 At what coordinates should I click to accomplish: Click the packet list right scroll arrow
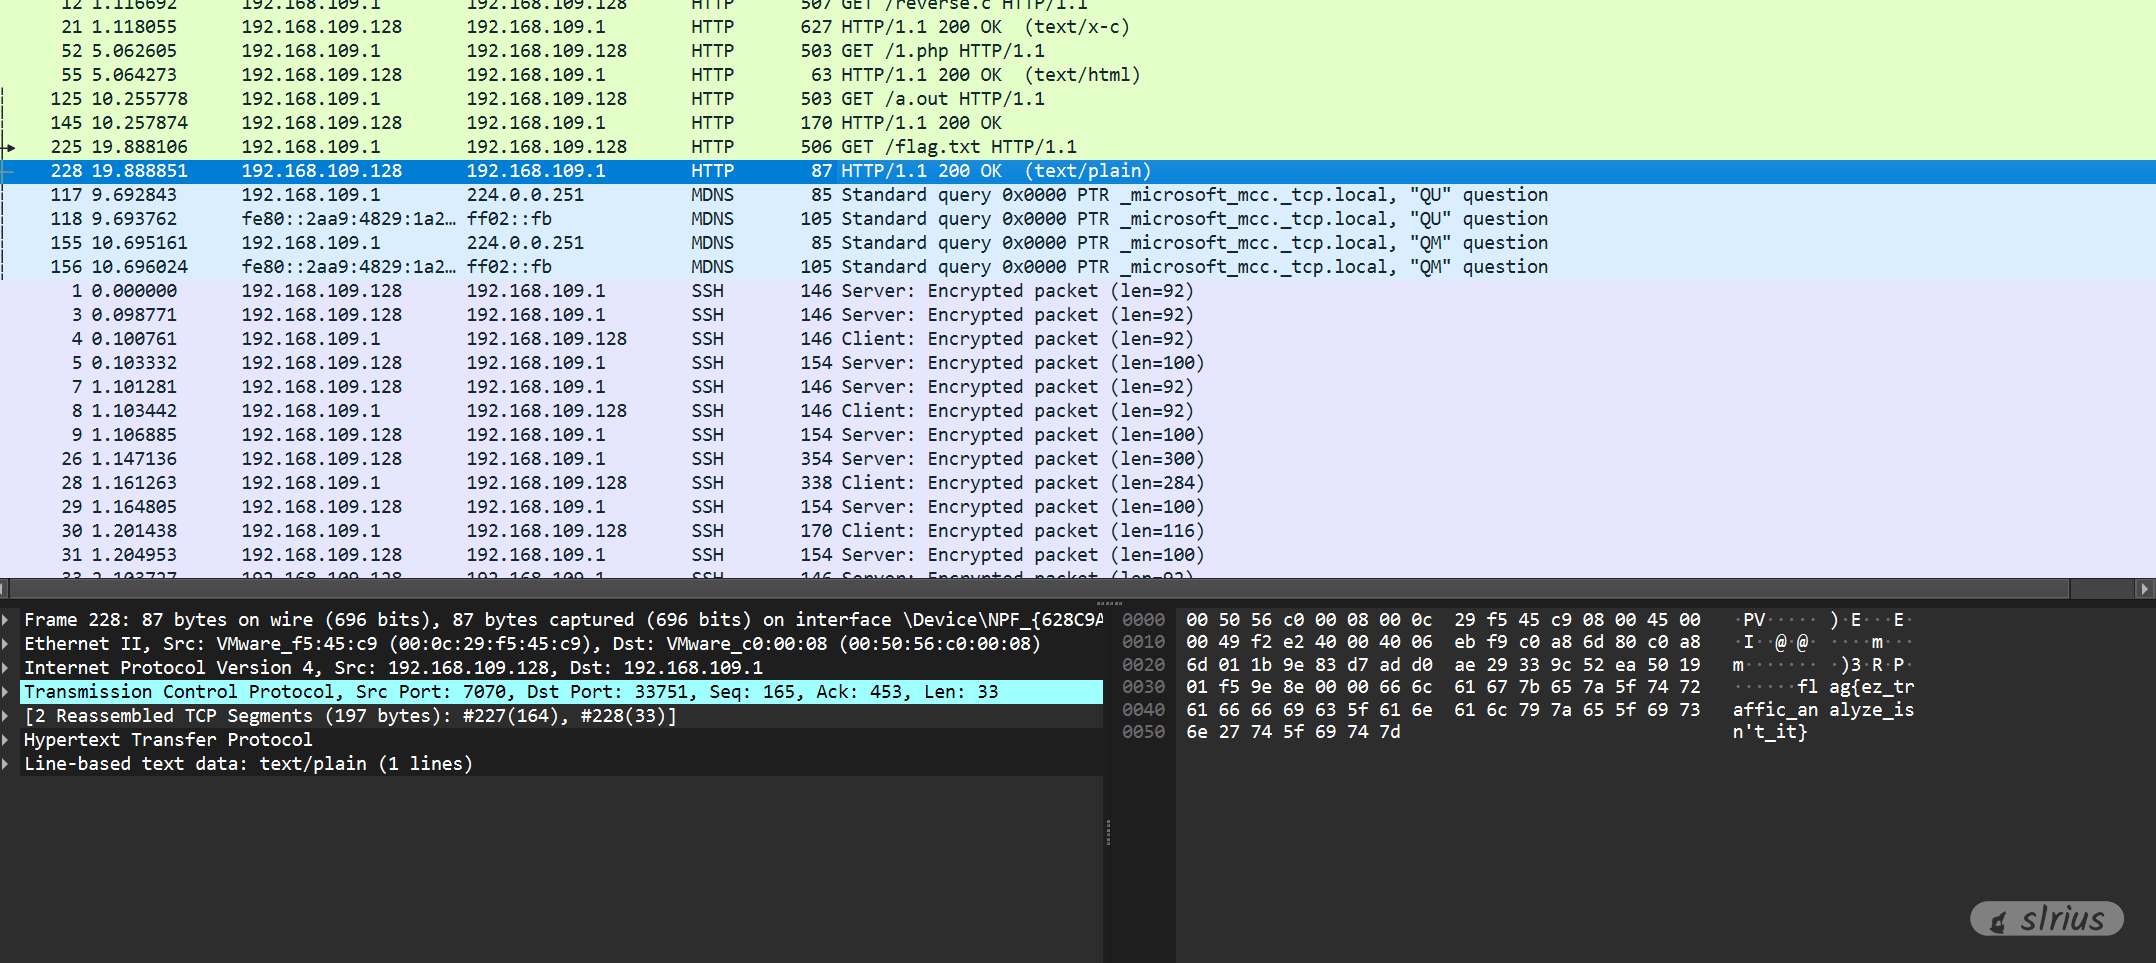[2144, 589]
